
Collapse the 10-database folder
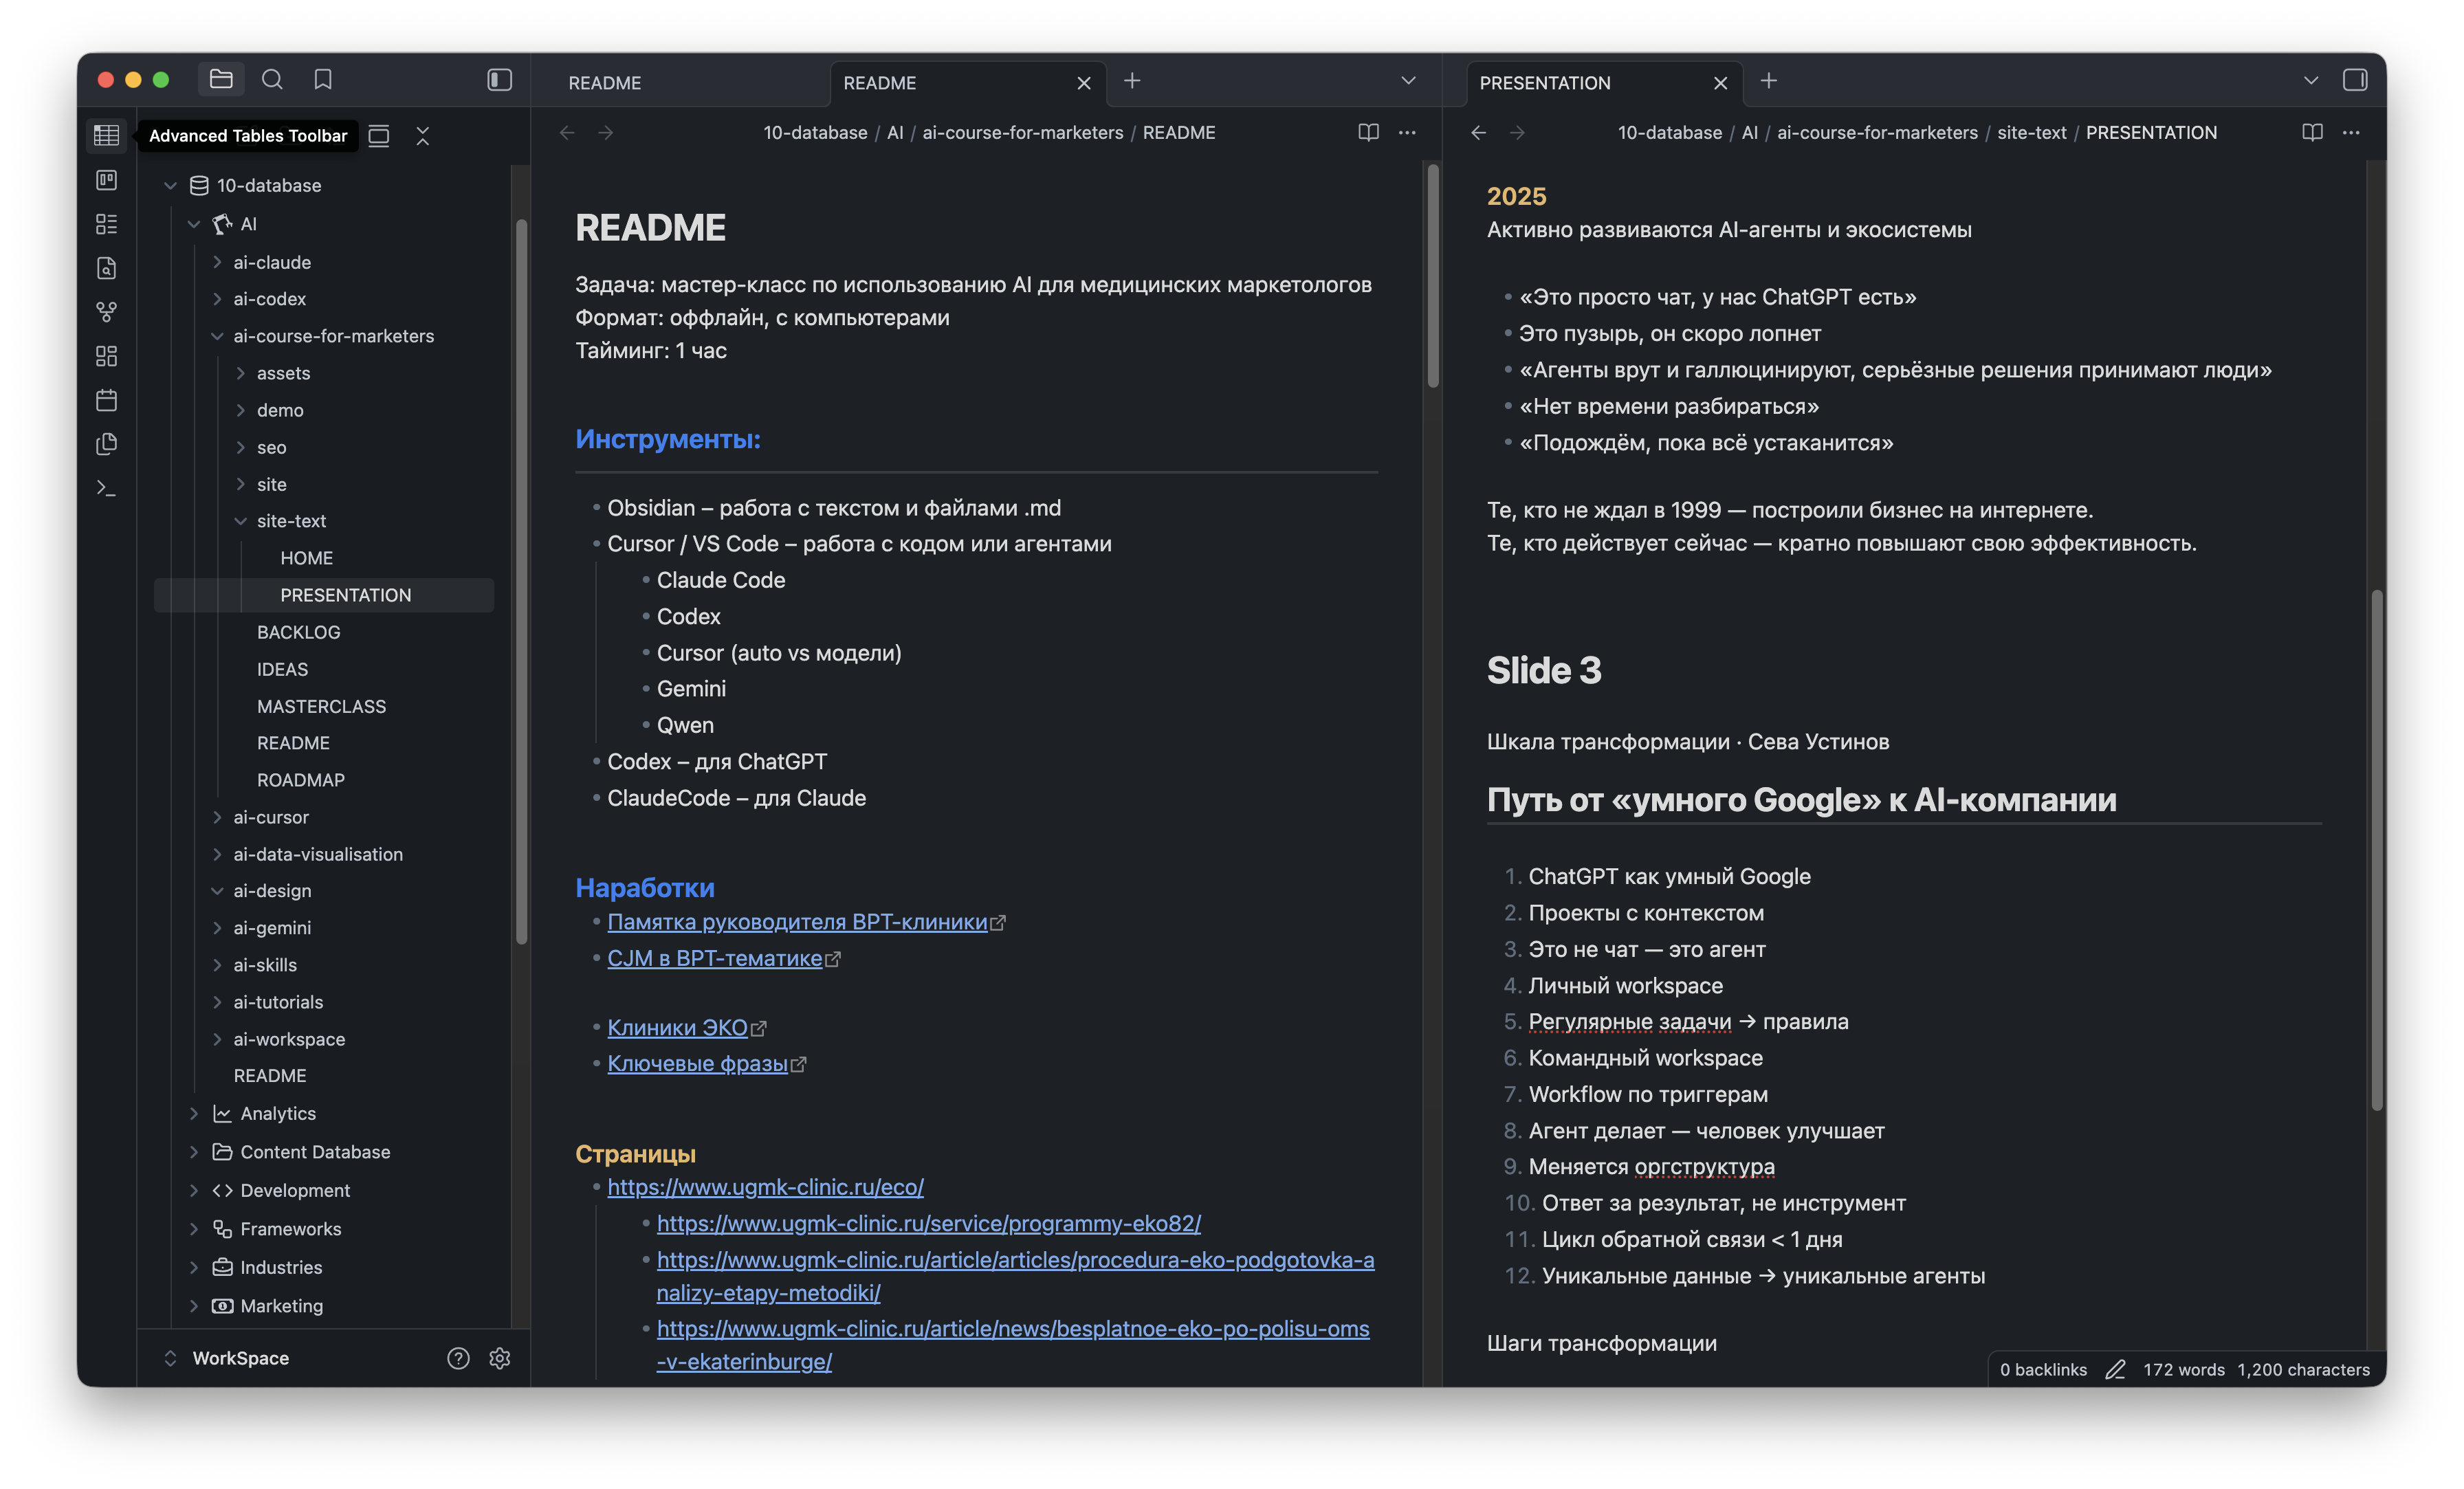click(x=170, y=186)
